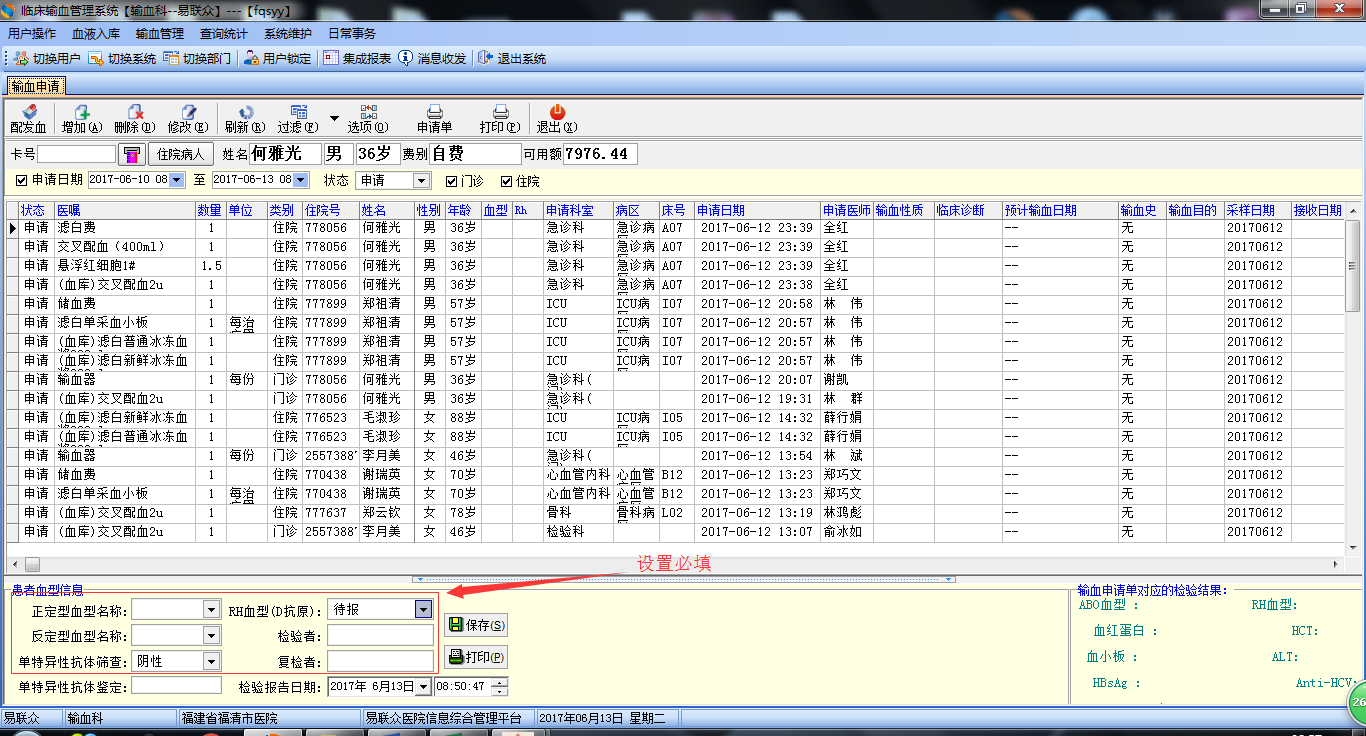This screenshot has width=1366, height=736.
Task: Click the 俞冰如 doctor cell
Action: pyautogui.click(x=846, y=532)
